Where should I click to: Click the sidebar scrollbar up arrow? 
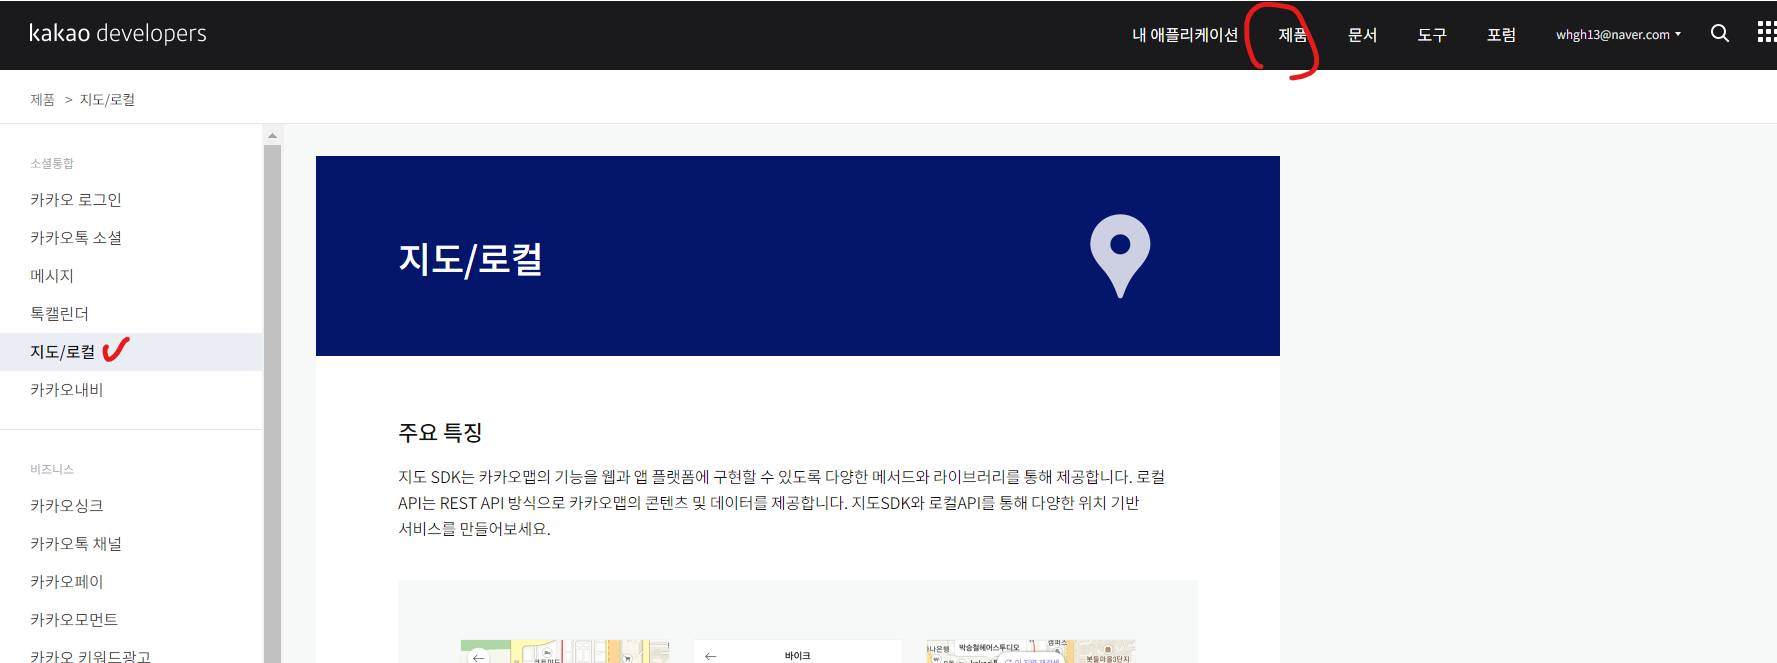click(272, 135)
